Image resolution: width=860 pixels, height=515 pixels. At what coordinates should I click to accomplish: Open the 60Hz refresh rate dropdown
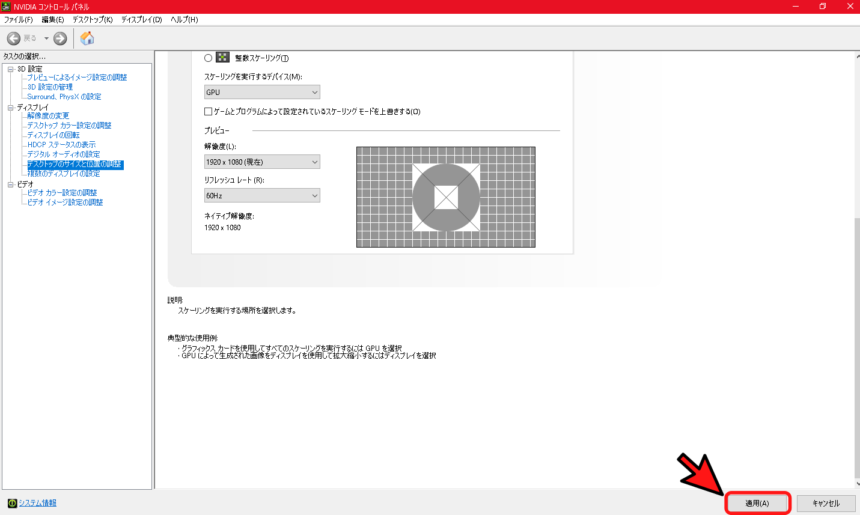pyautogui.click(x=262, y=195)
